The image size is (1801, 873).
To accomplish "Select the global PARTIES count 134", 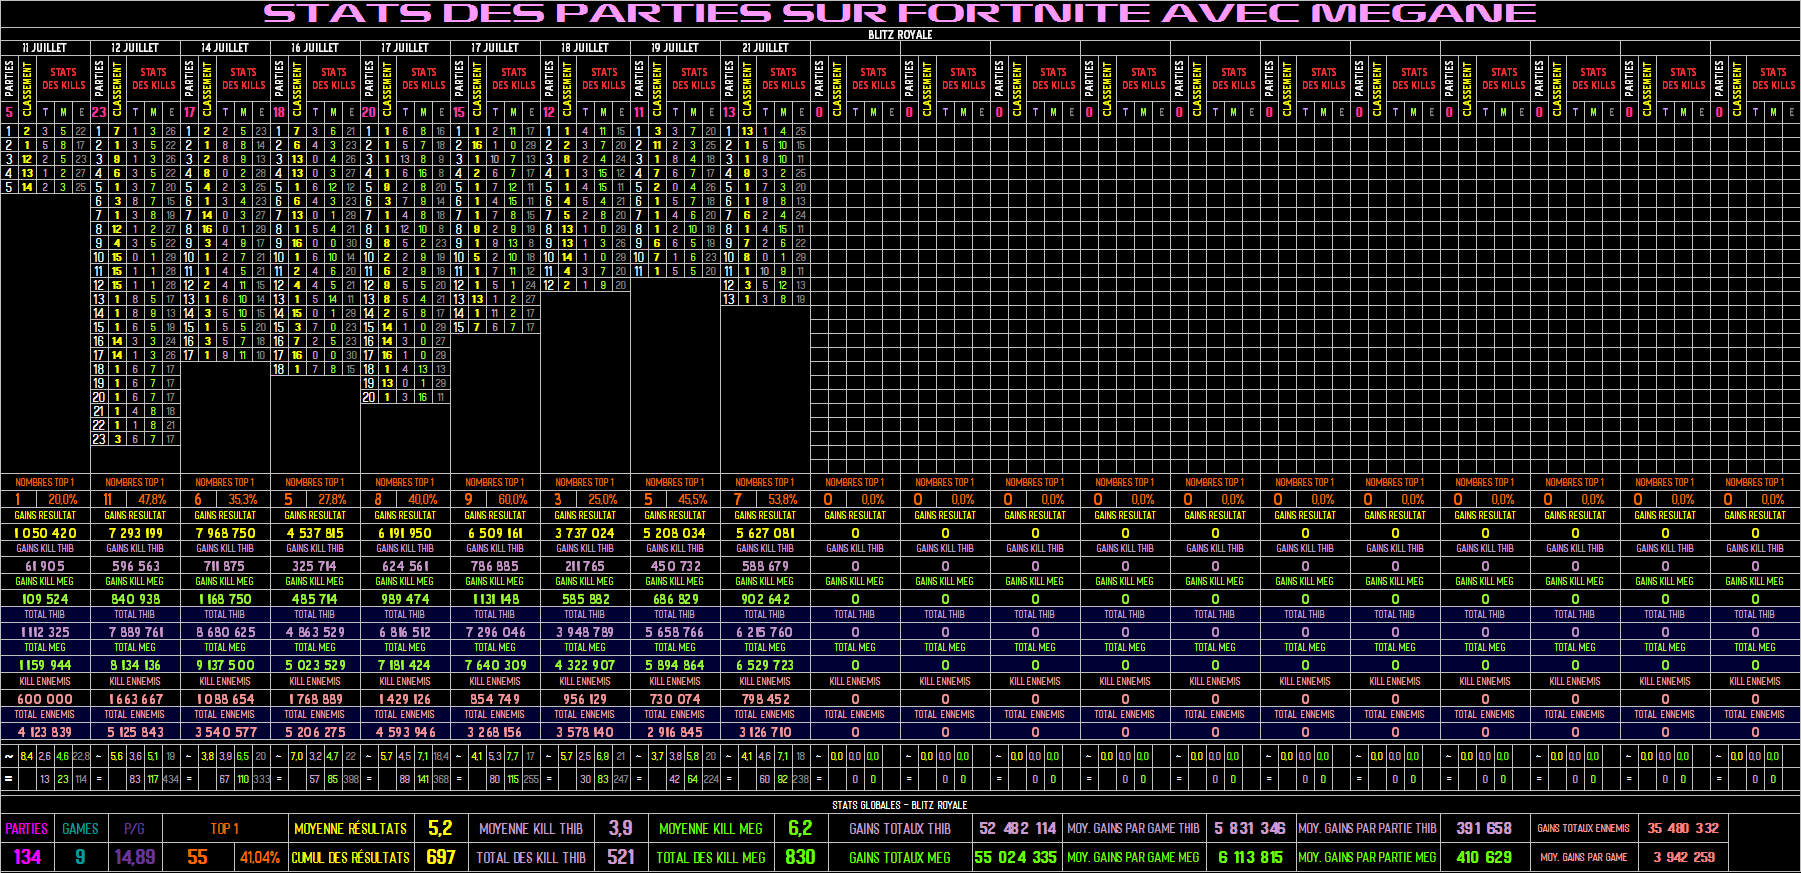I will [27, 857].
